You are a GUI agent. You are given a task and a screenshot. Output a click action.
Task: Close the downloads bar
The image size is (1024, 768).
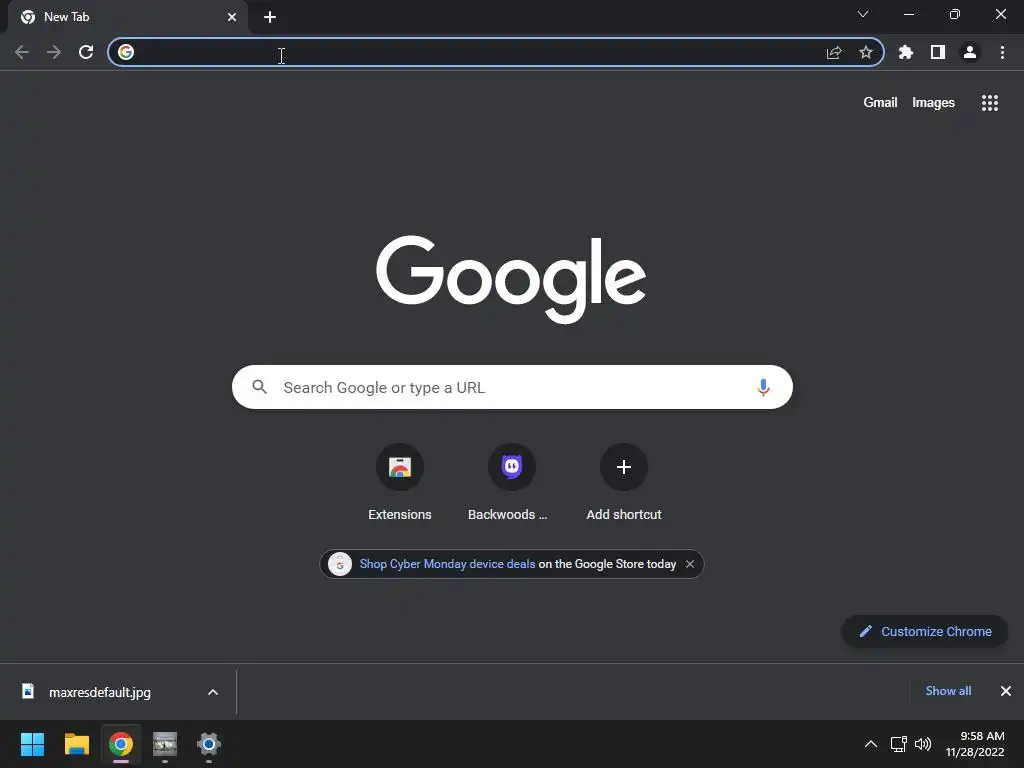point(1006,691)
